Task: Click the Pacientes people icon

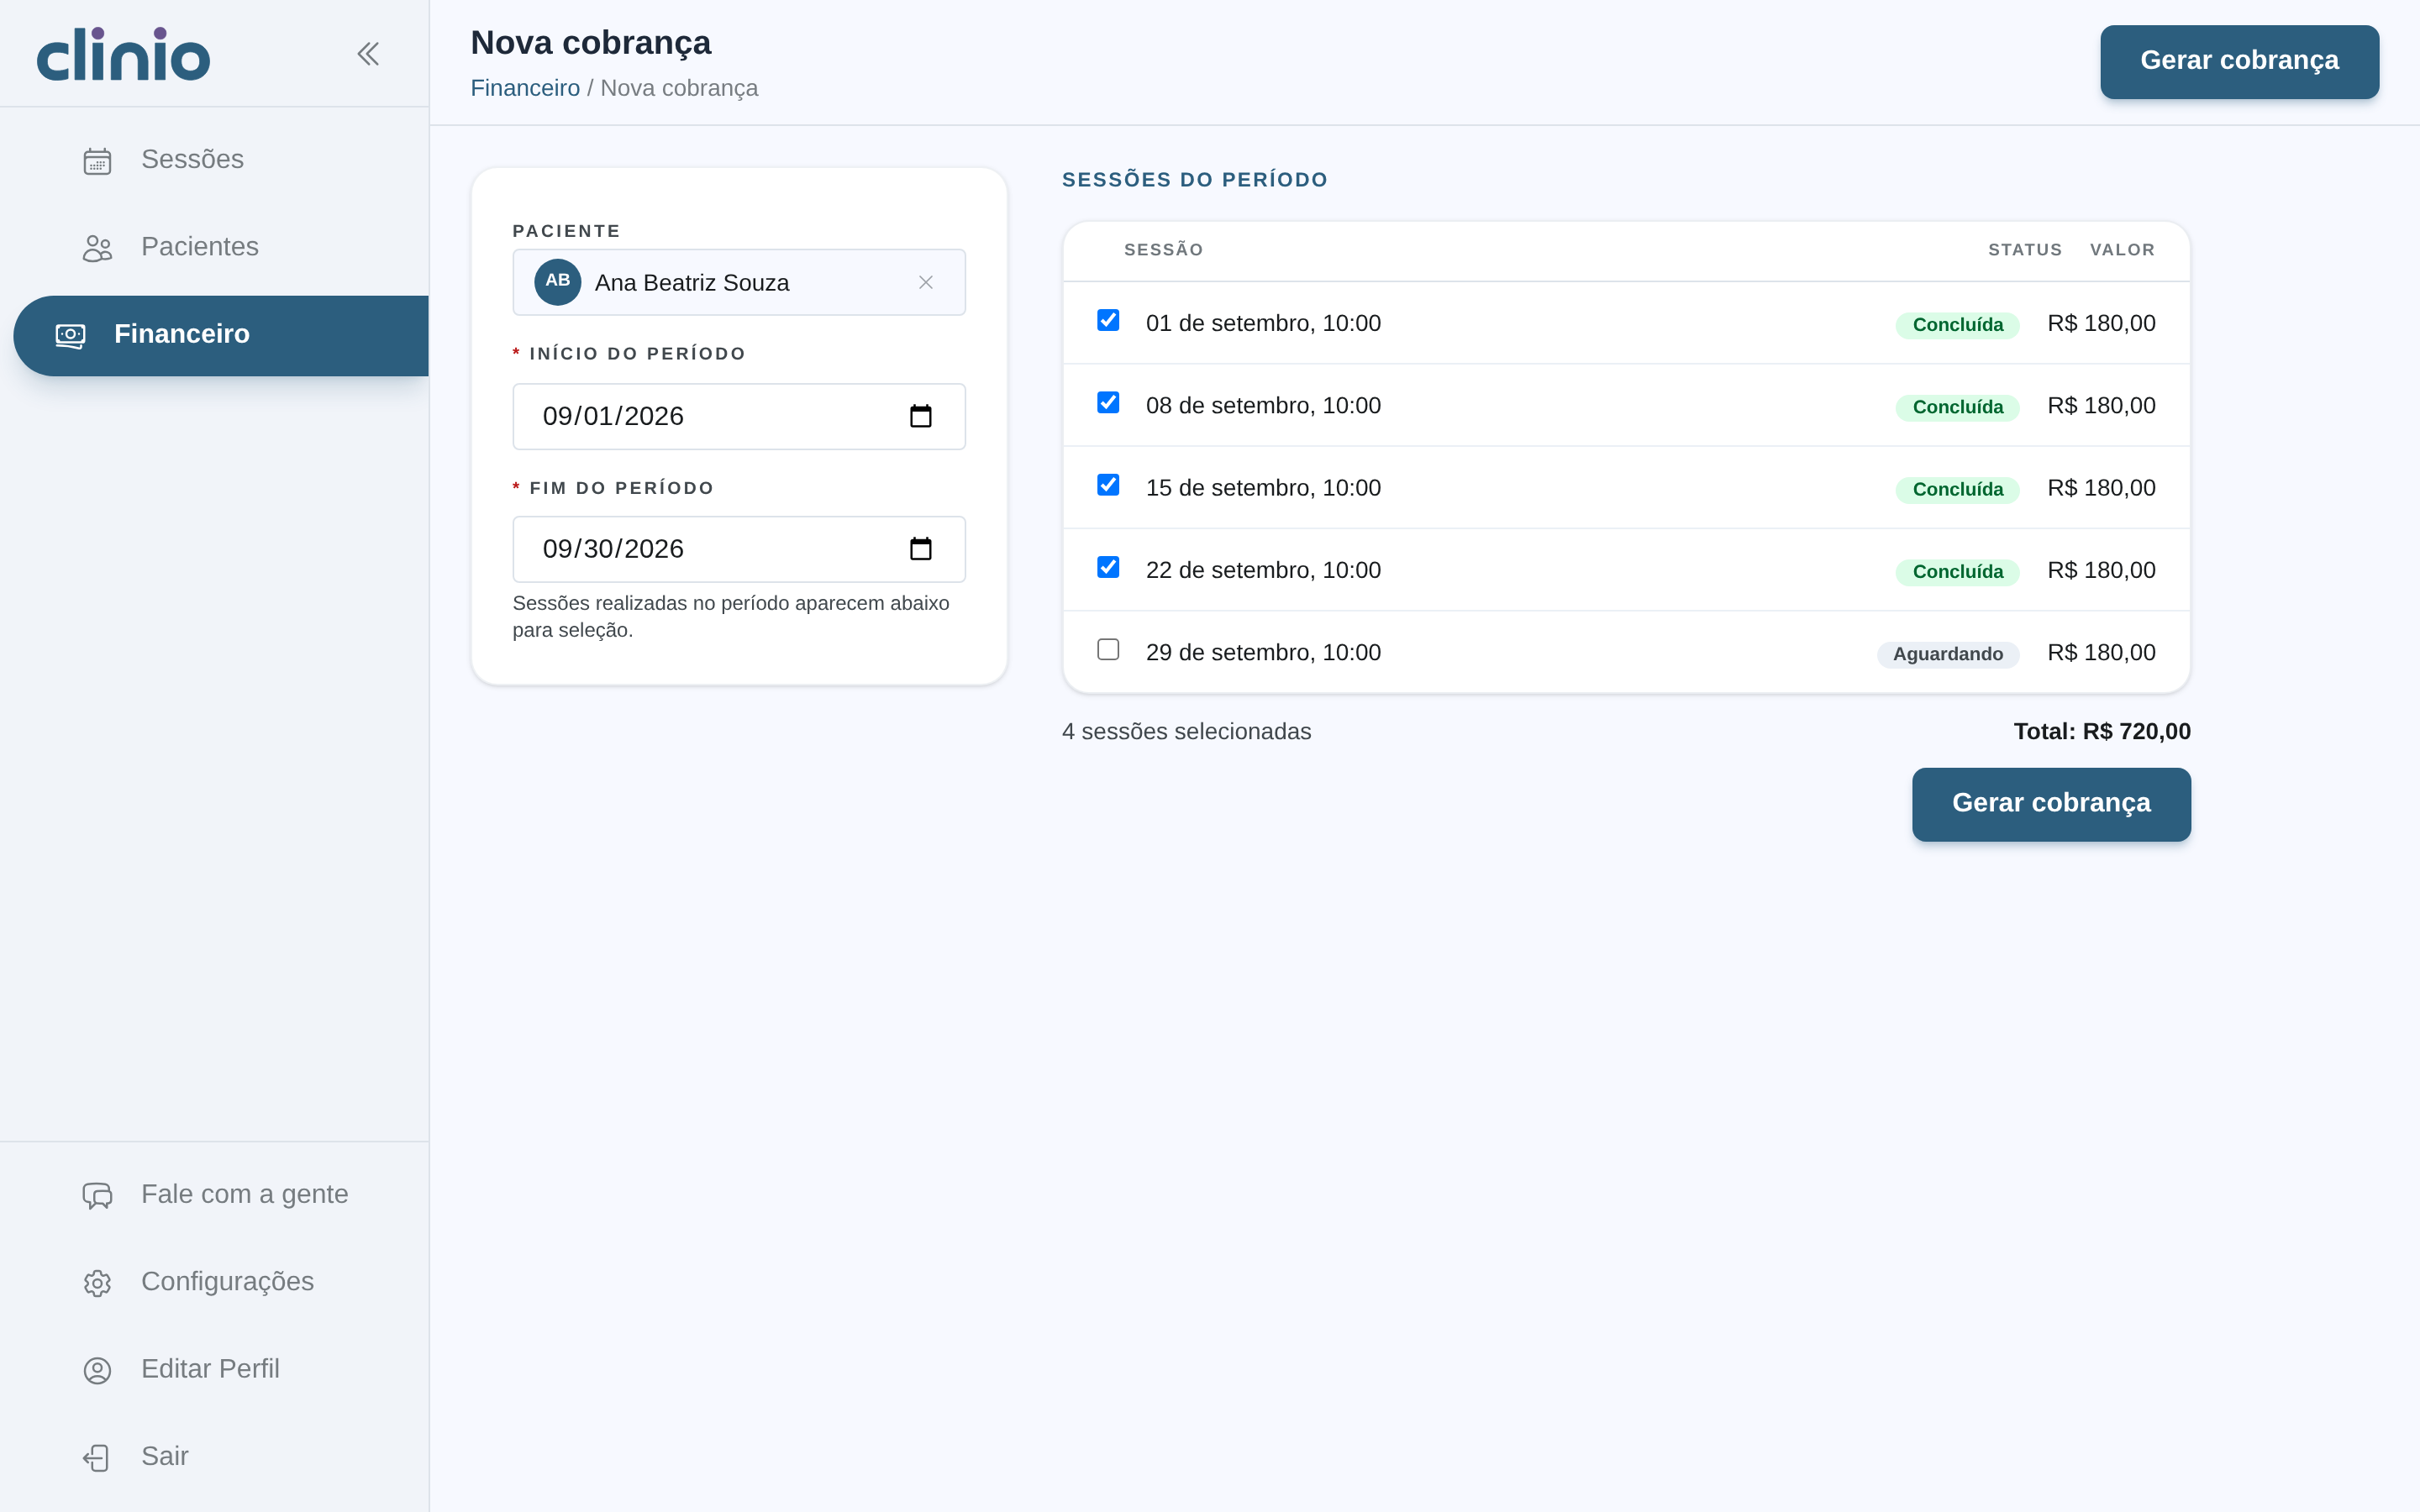Action: coord(97,248)
